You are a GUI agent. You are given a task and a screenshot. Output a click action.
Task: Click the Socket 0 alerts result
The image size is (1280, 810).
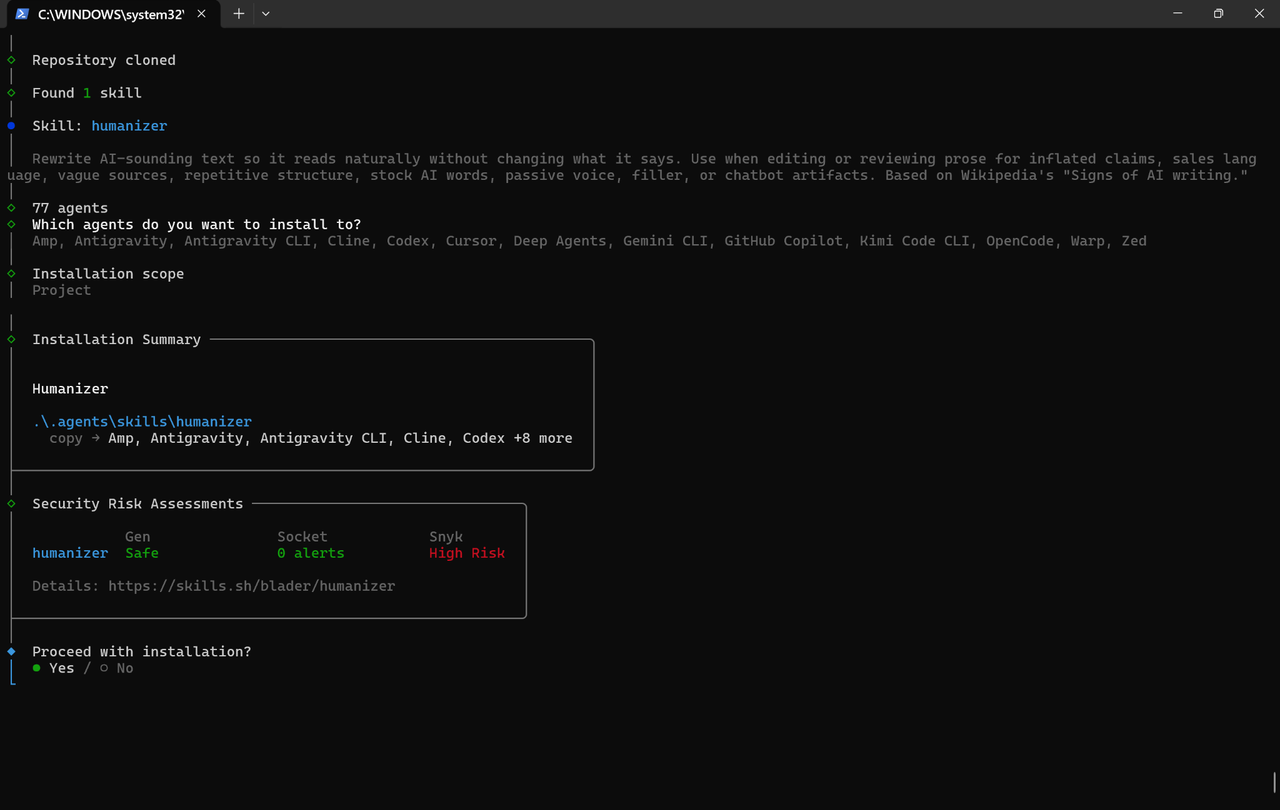[311, 553]
